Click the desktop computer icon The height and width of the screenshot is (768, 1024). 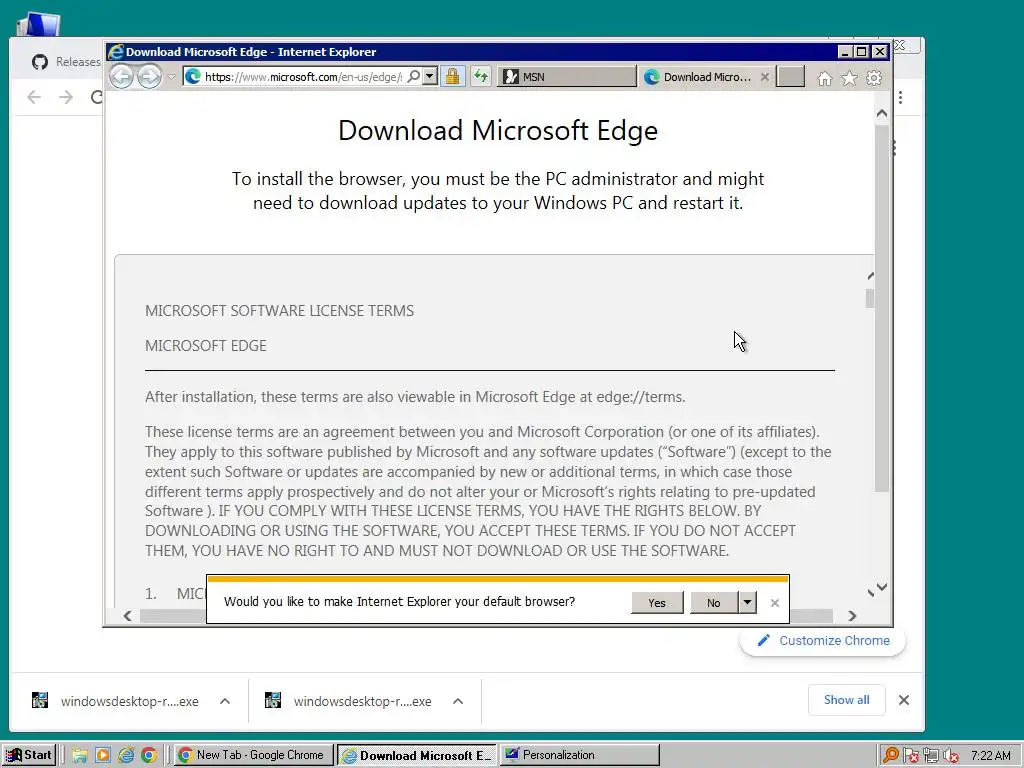pyautogui.click(x=39, y=25)
